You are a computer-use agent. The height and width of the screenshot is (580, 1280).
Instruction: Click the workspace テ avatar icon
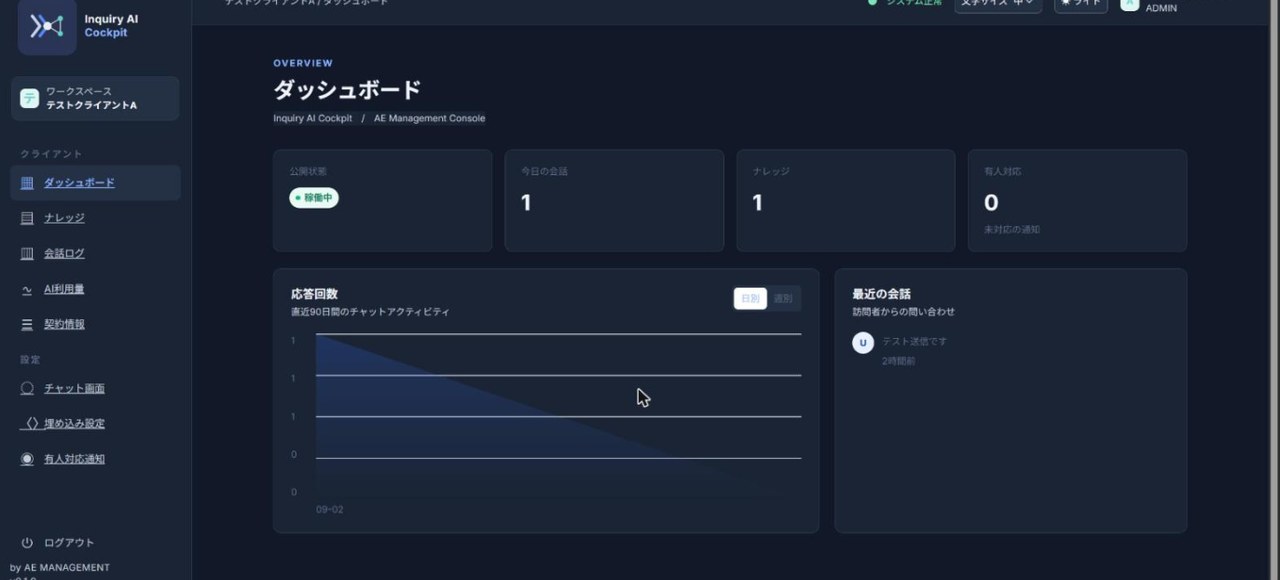(29, 98)
